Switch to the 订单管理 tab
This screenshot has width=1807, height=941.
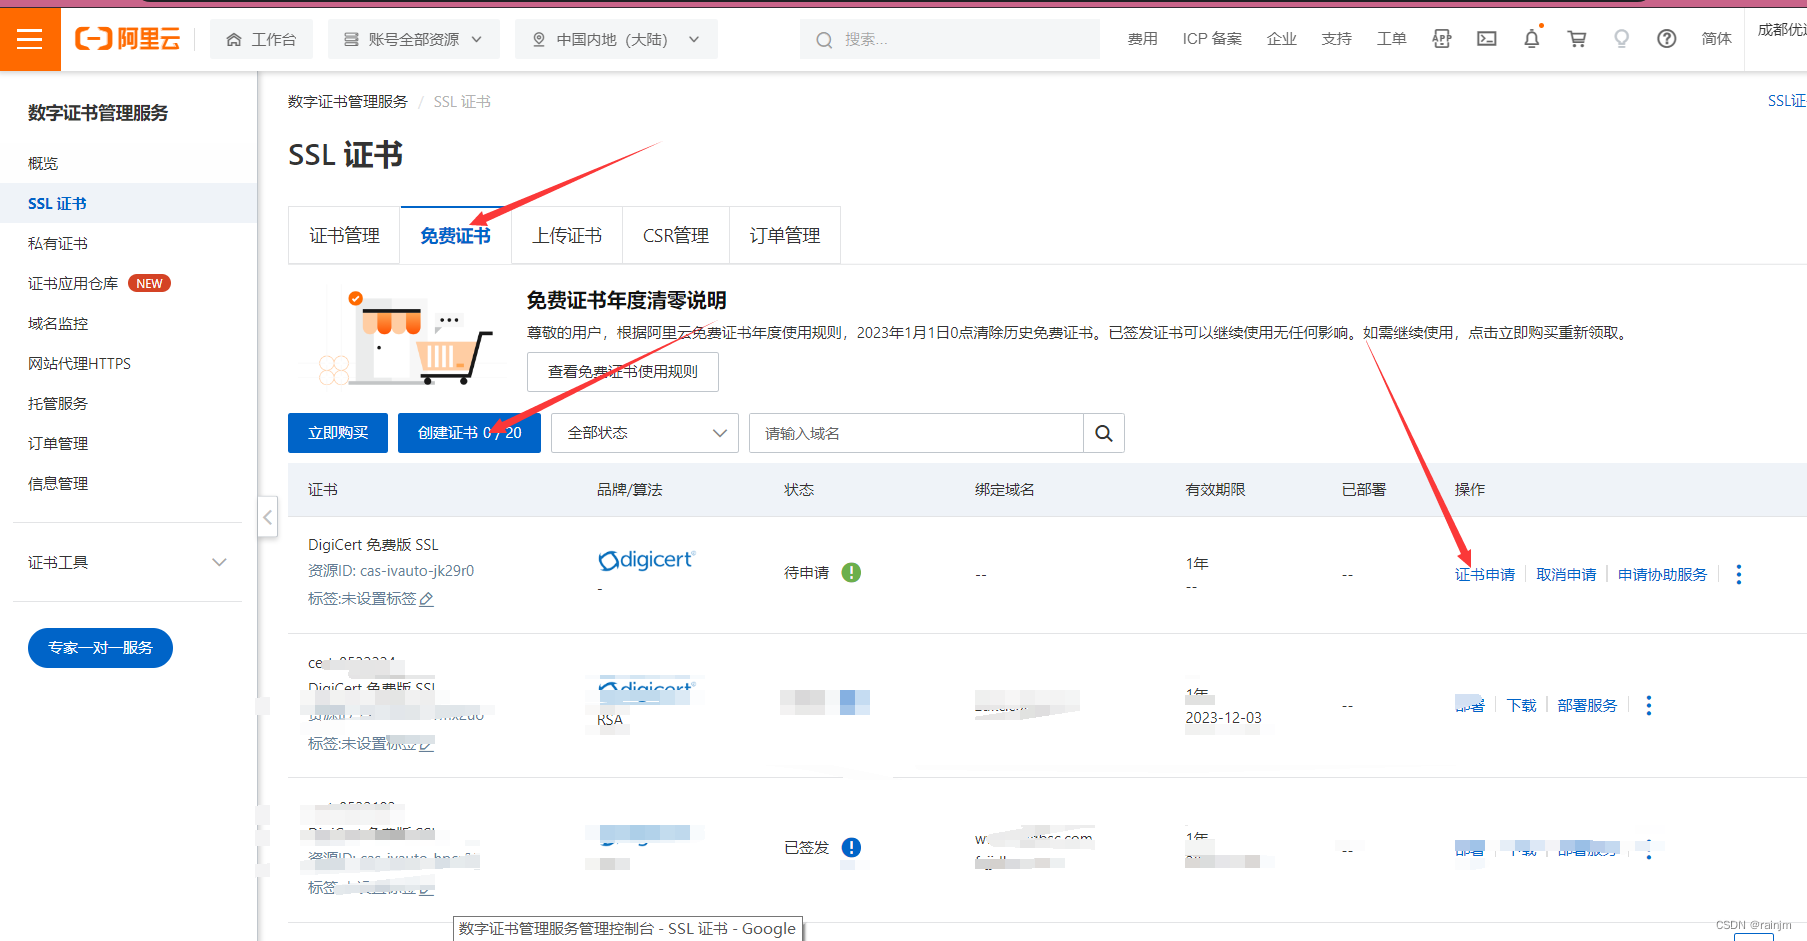(x=784, y=235)
